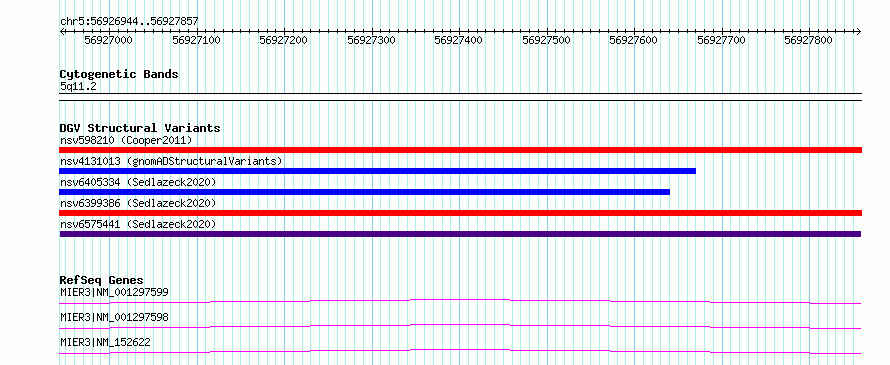The width and height of the screenshot is (890, 365).
Task: Click the magenta gene line for NM_152622
Action: (x=460, y=351)
